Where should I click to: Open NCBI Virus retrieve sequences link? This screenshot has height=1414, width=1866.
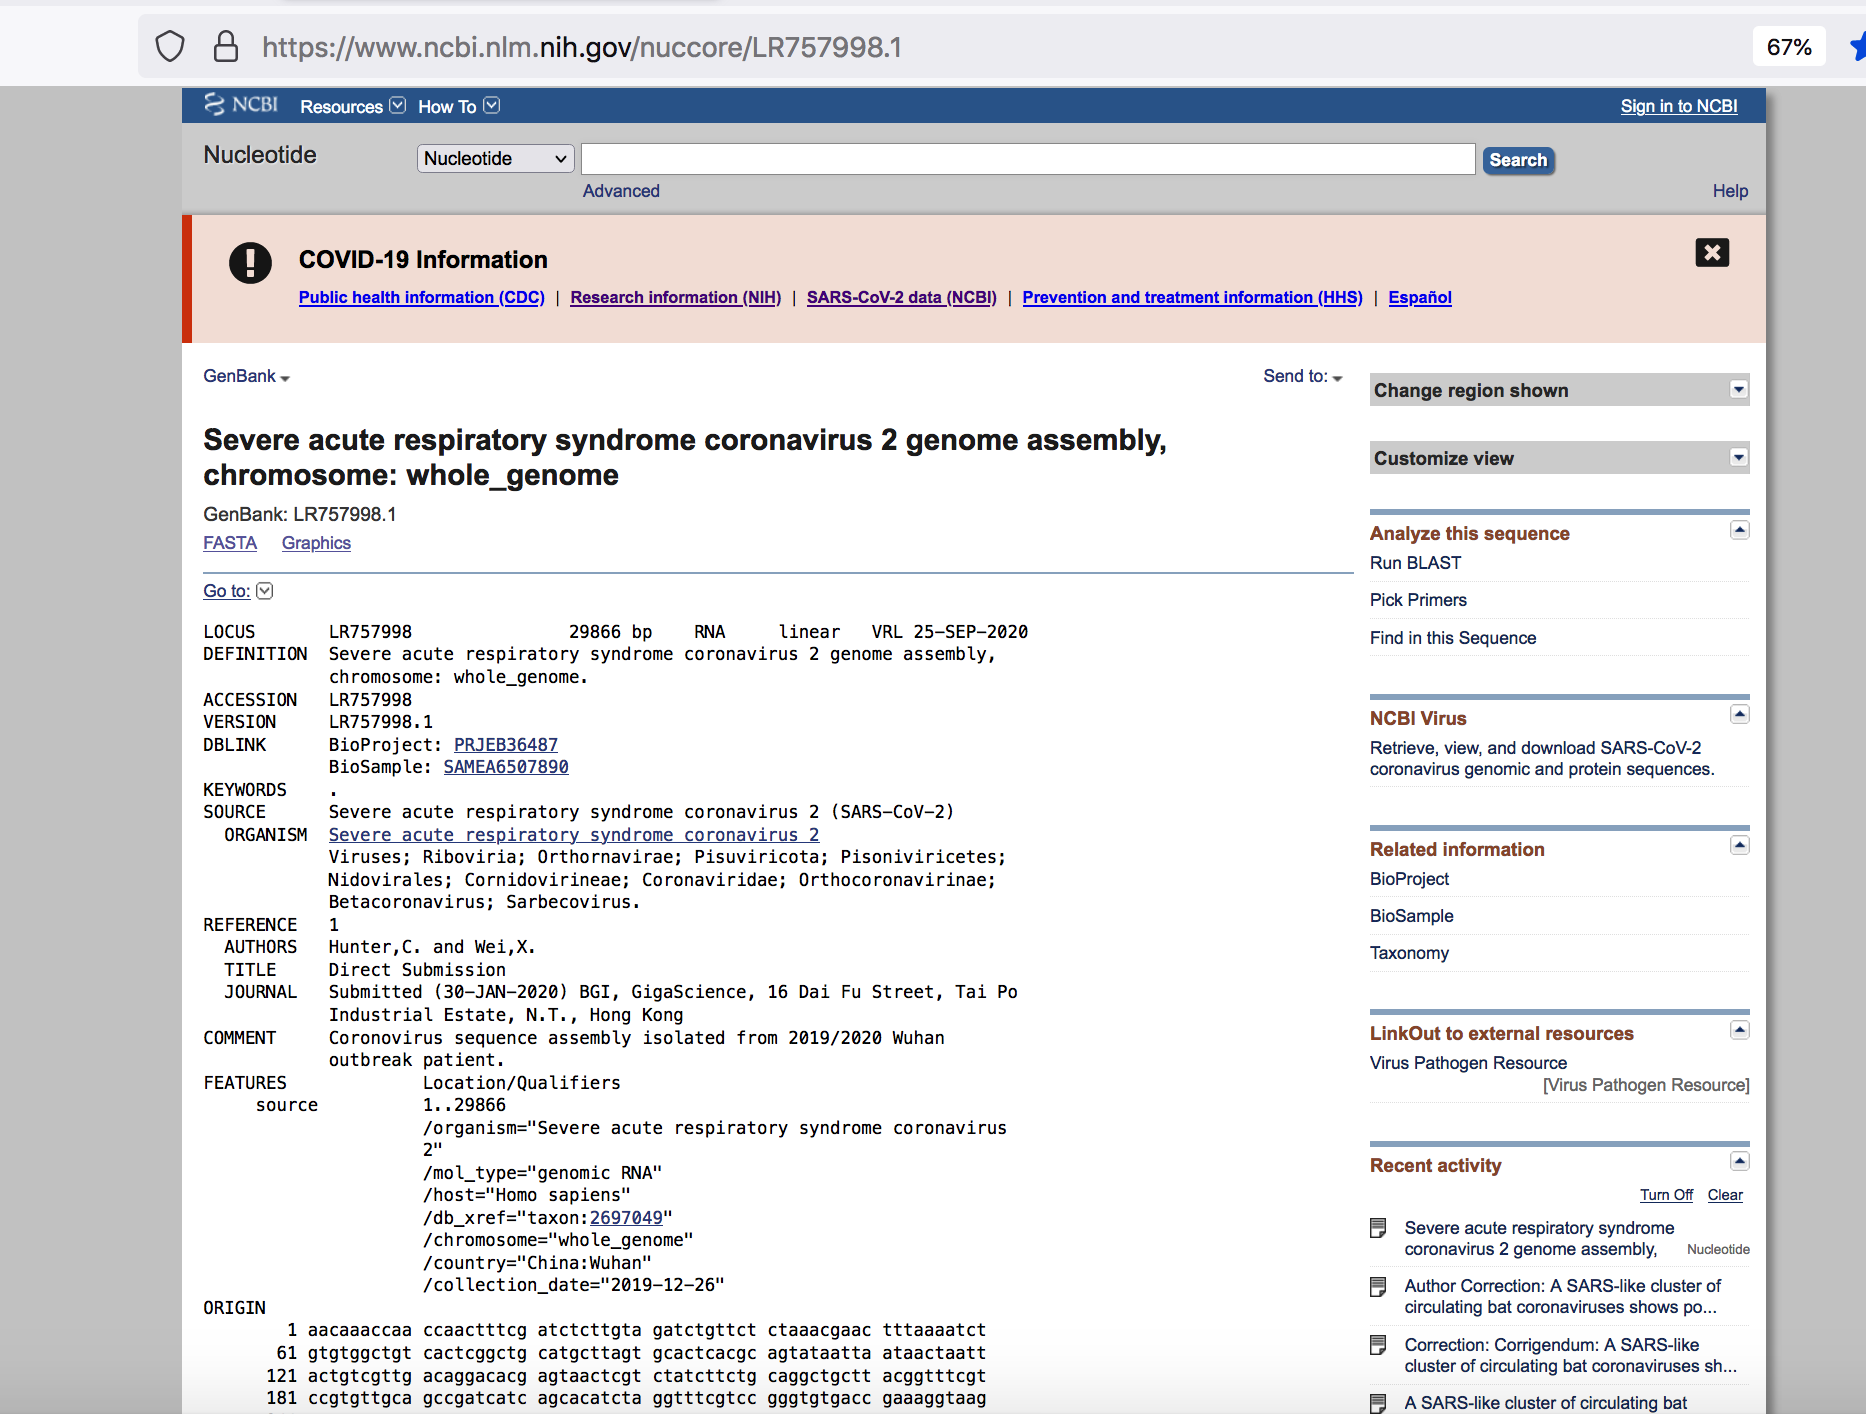coord(1541,758)
